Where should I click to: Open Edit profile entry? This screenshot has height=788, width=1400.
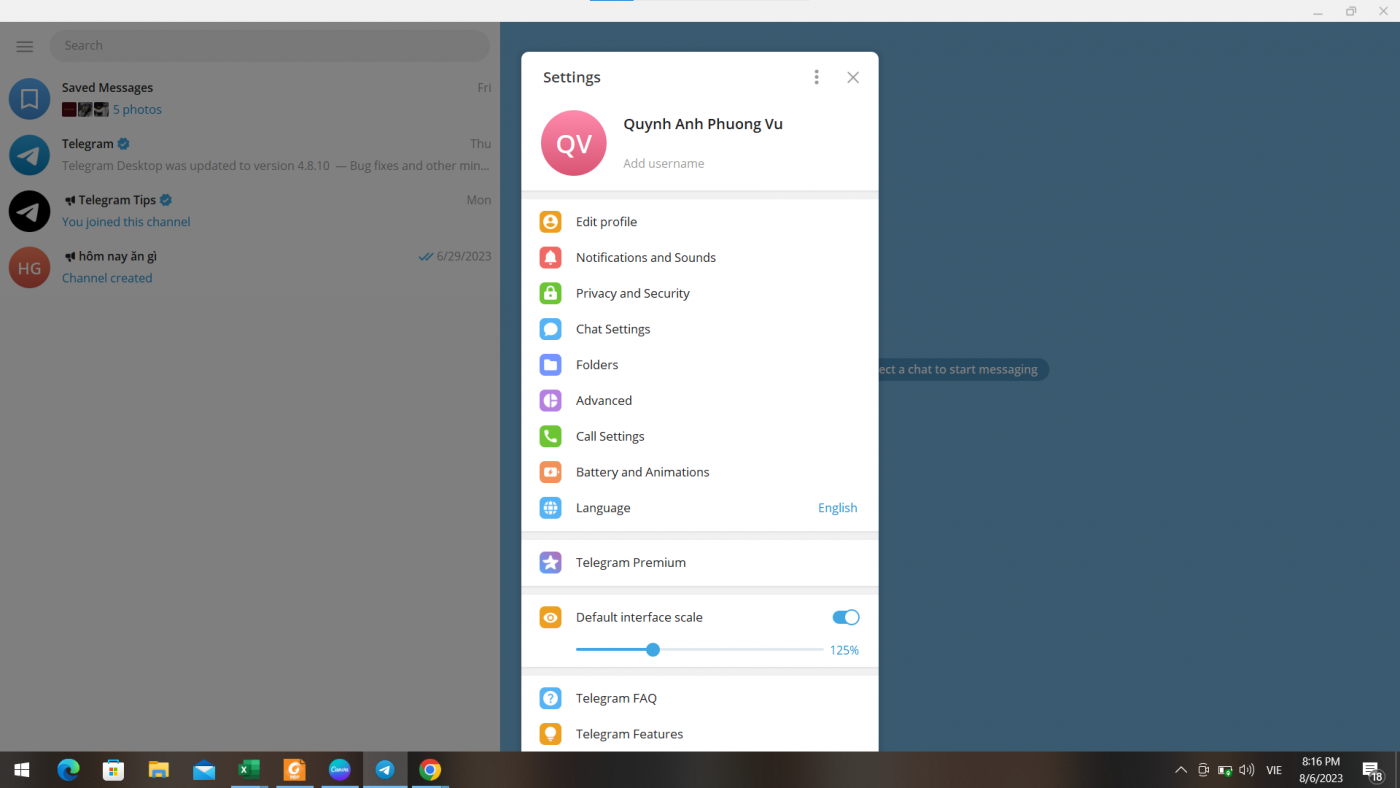(x=700, y=222)
